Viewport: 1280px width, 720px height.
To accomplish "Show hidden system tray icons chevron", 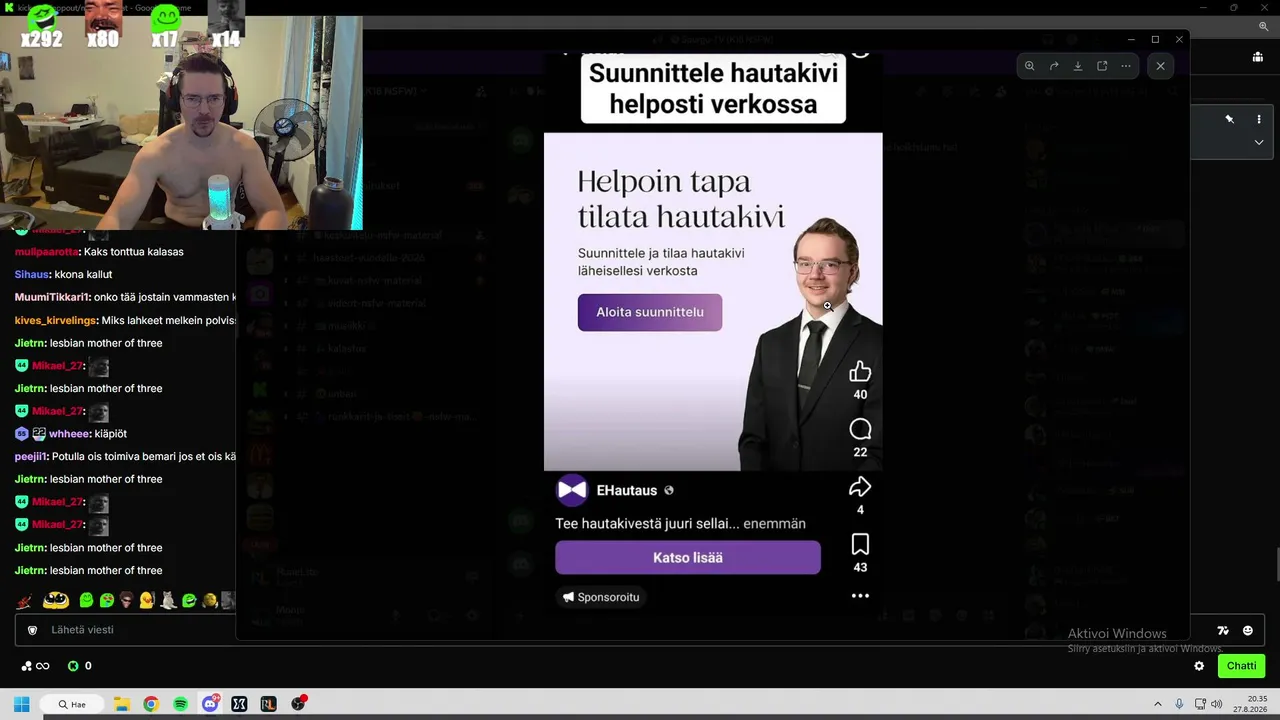I will point(1158,704).
